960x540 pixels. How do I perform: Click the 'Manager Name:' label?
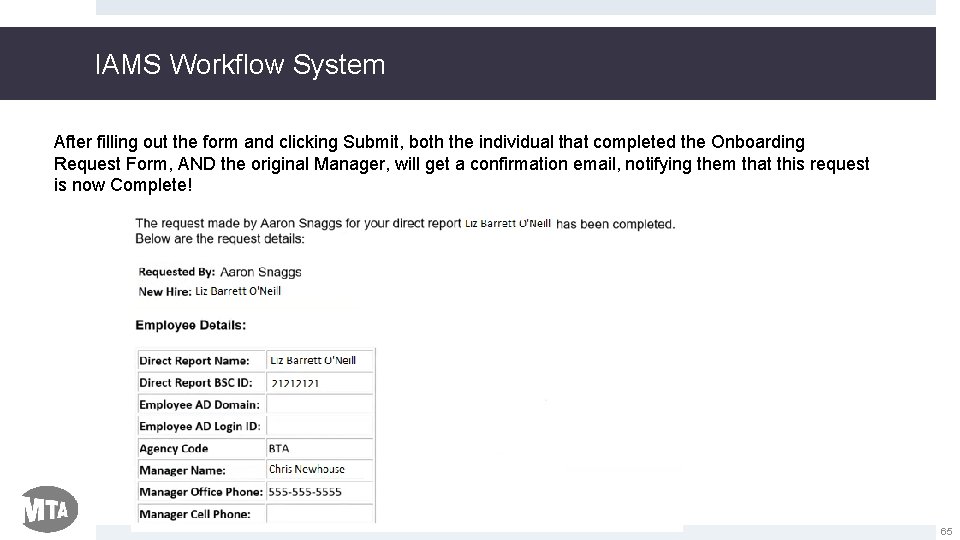(x=182, y=470)
